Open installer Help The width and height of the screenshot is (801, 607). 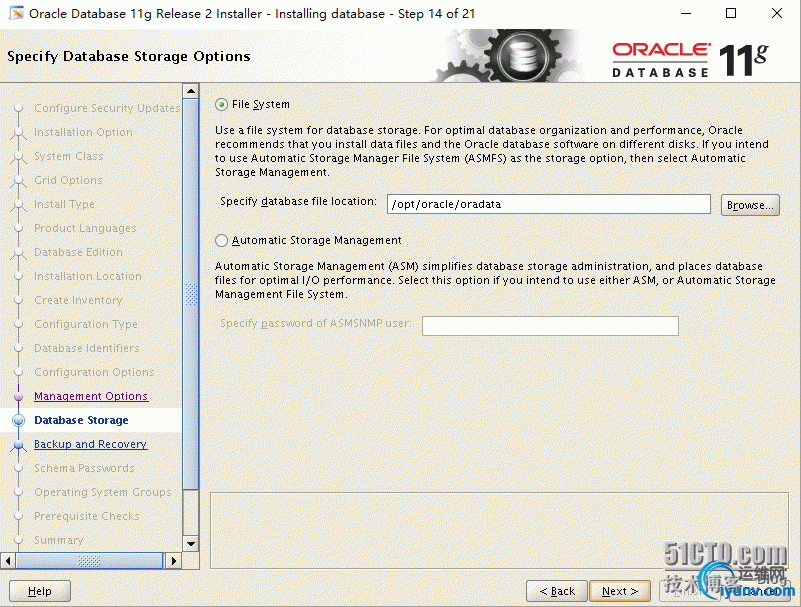40,591
